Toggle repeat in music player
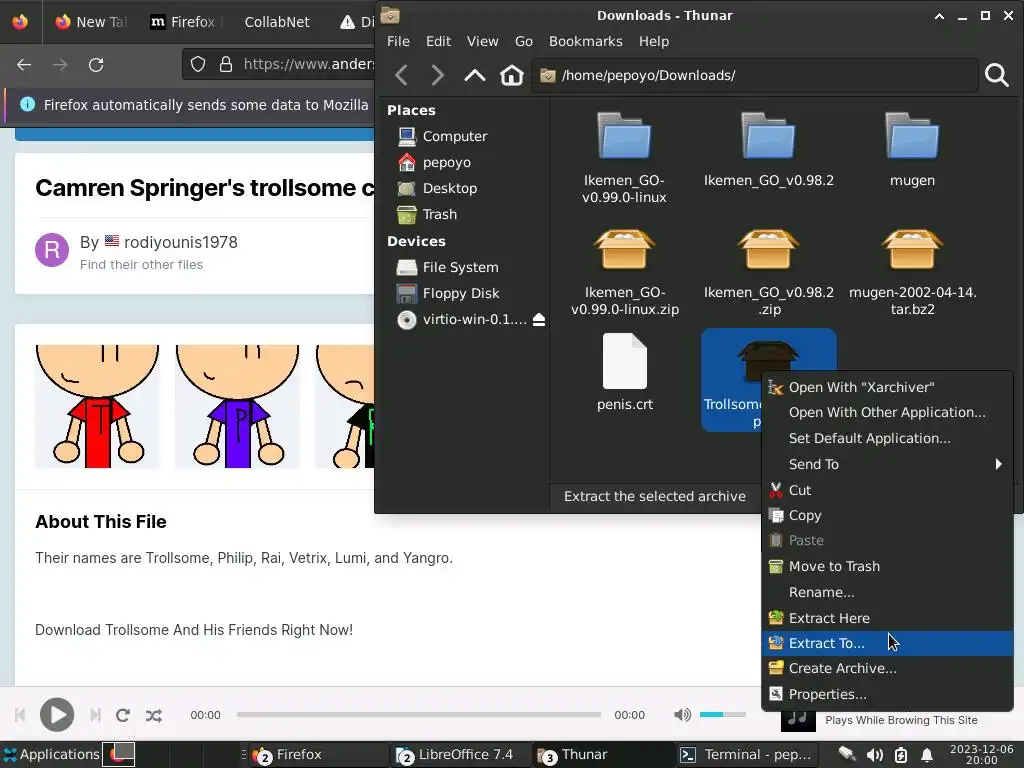Image resolution: width=1024 pixels, height=768 pixels. click(x=123, y=715)
